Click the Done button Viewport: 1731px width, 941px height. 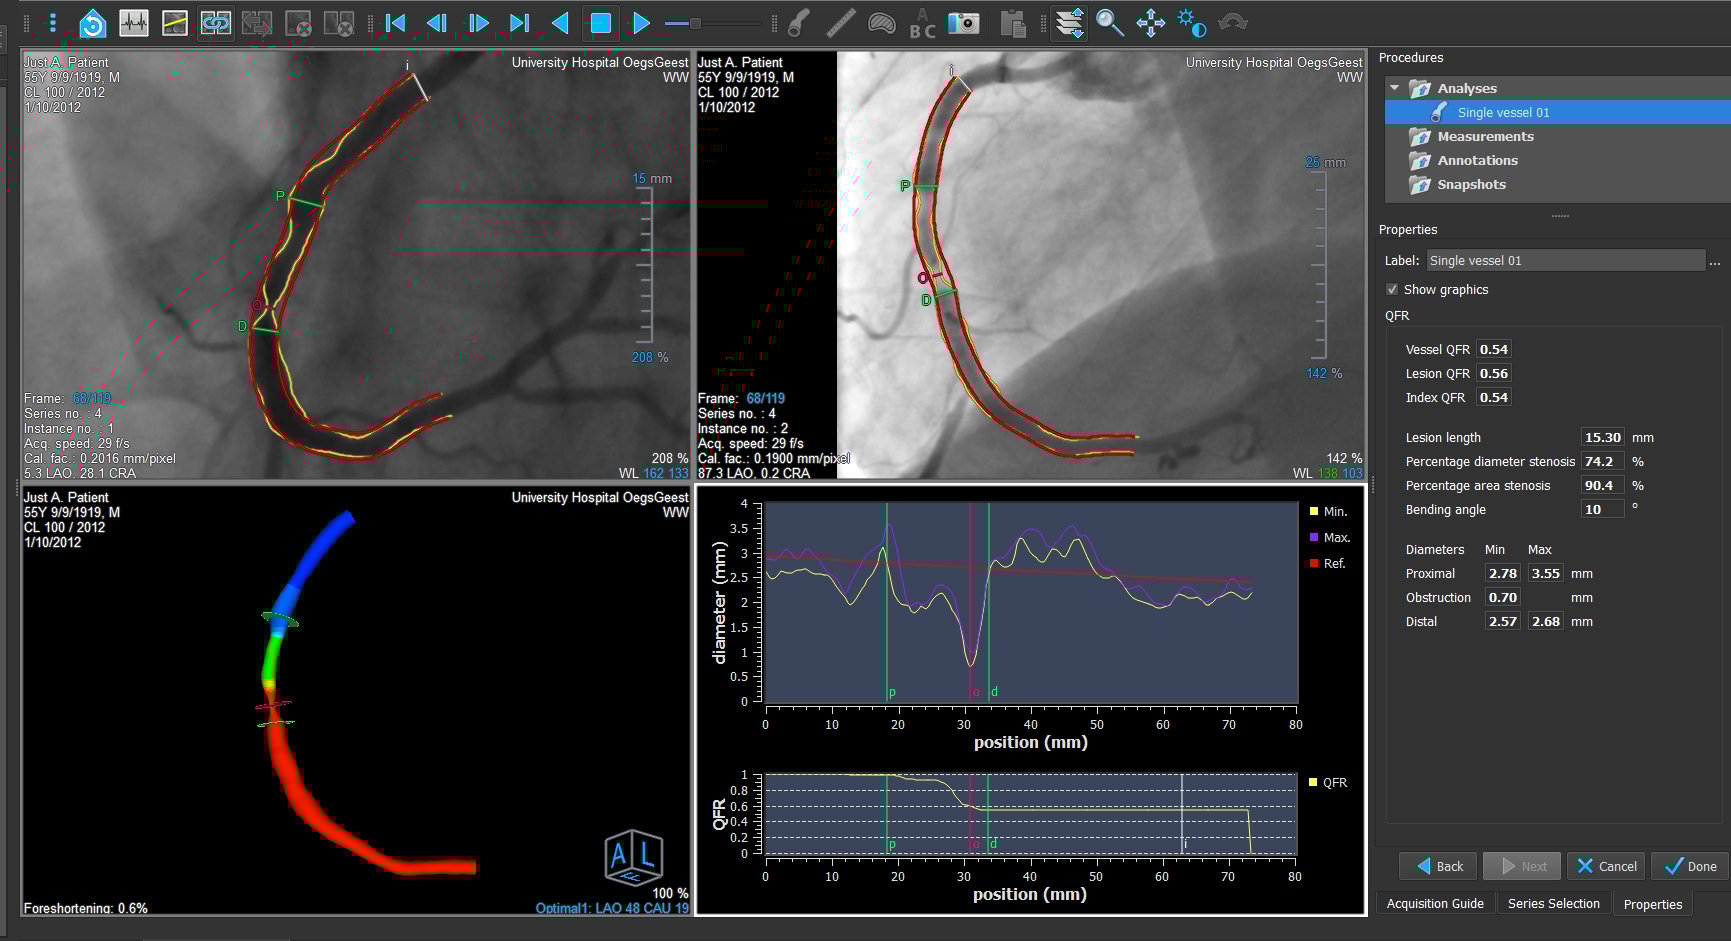coord(1691,866)
